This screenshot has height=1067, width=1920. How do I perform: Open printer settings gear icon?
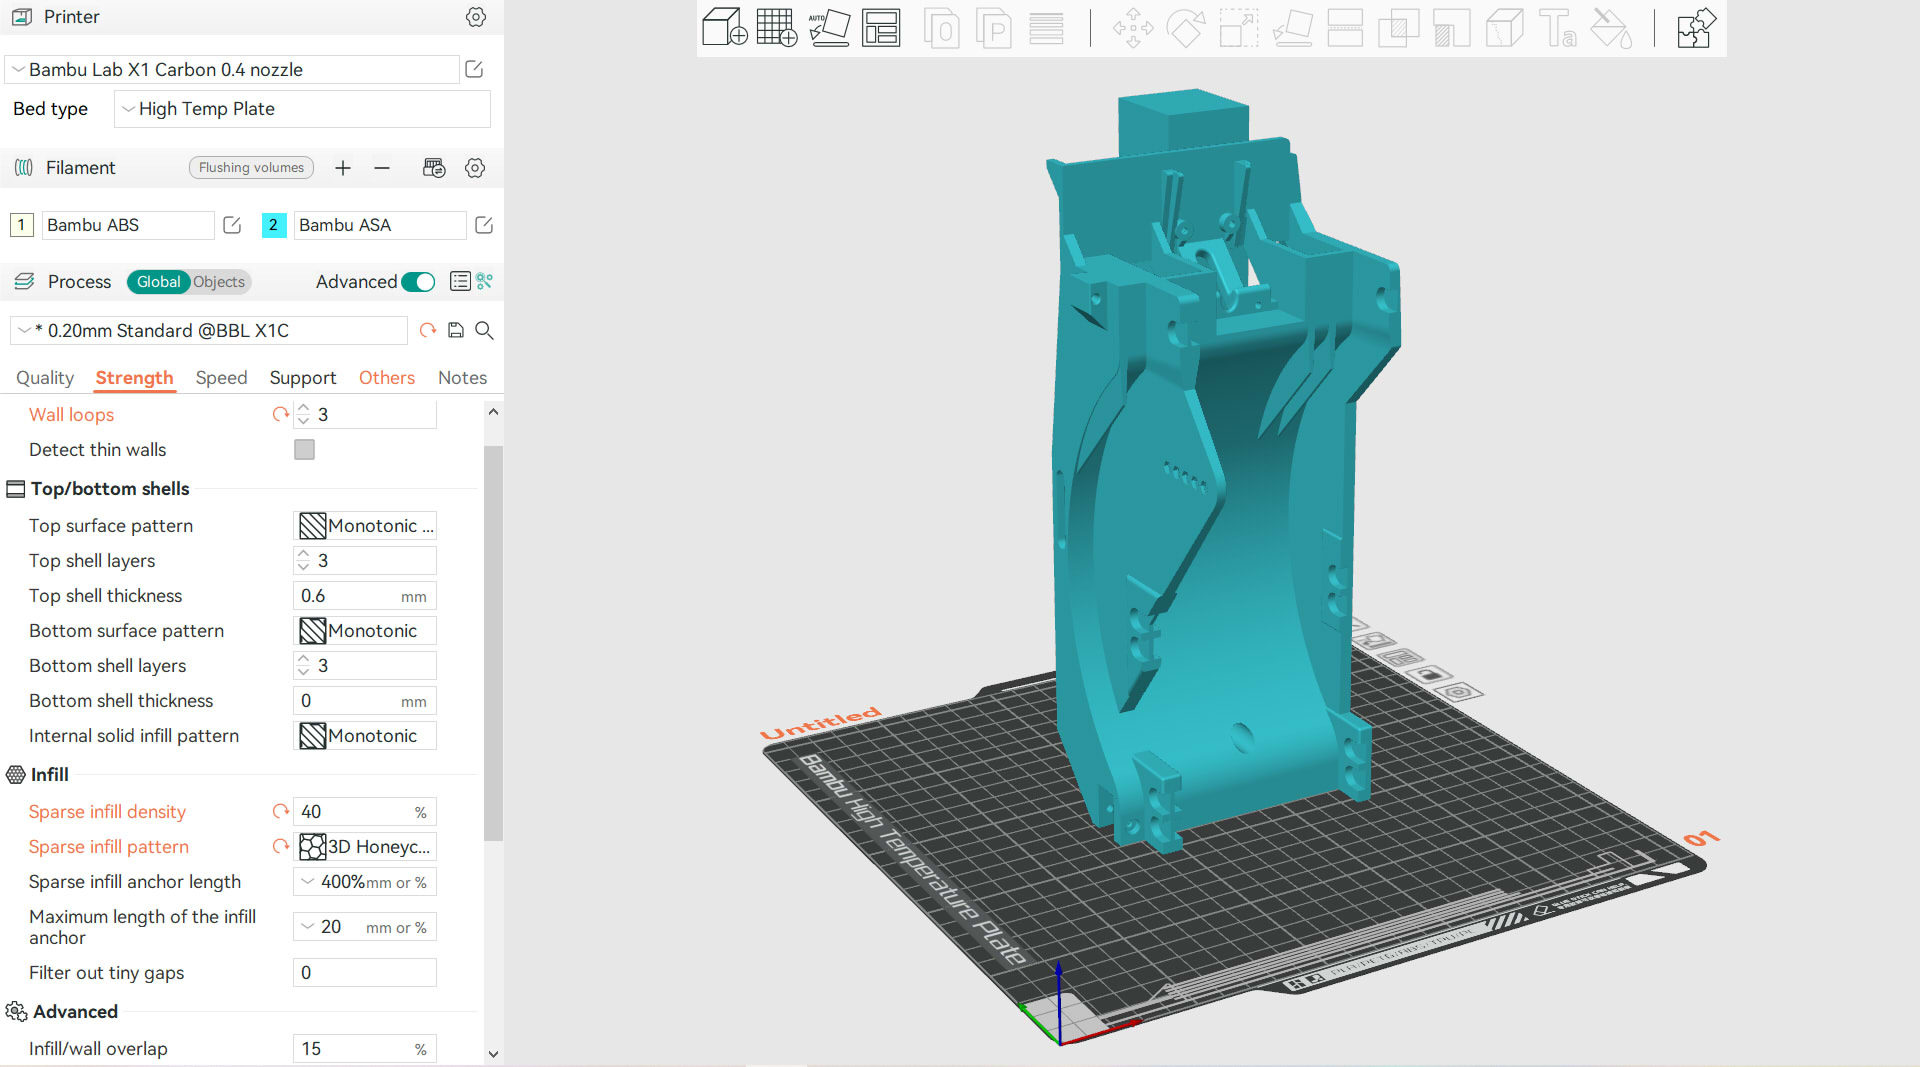point(476,17)
